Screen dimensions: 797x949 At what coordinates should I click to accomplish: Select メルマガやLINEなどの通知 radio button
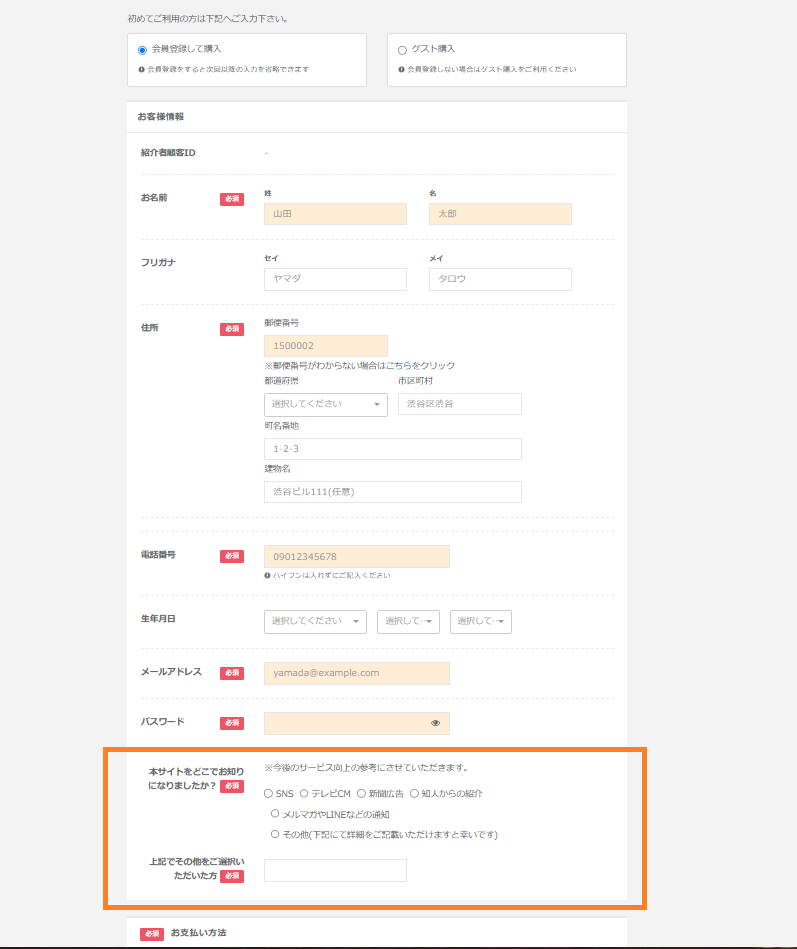tap(275, 813)
